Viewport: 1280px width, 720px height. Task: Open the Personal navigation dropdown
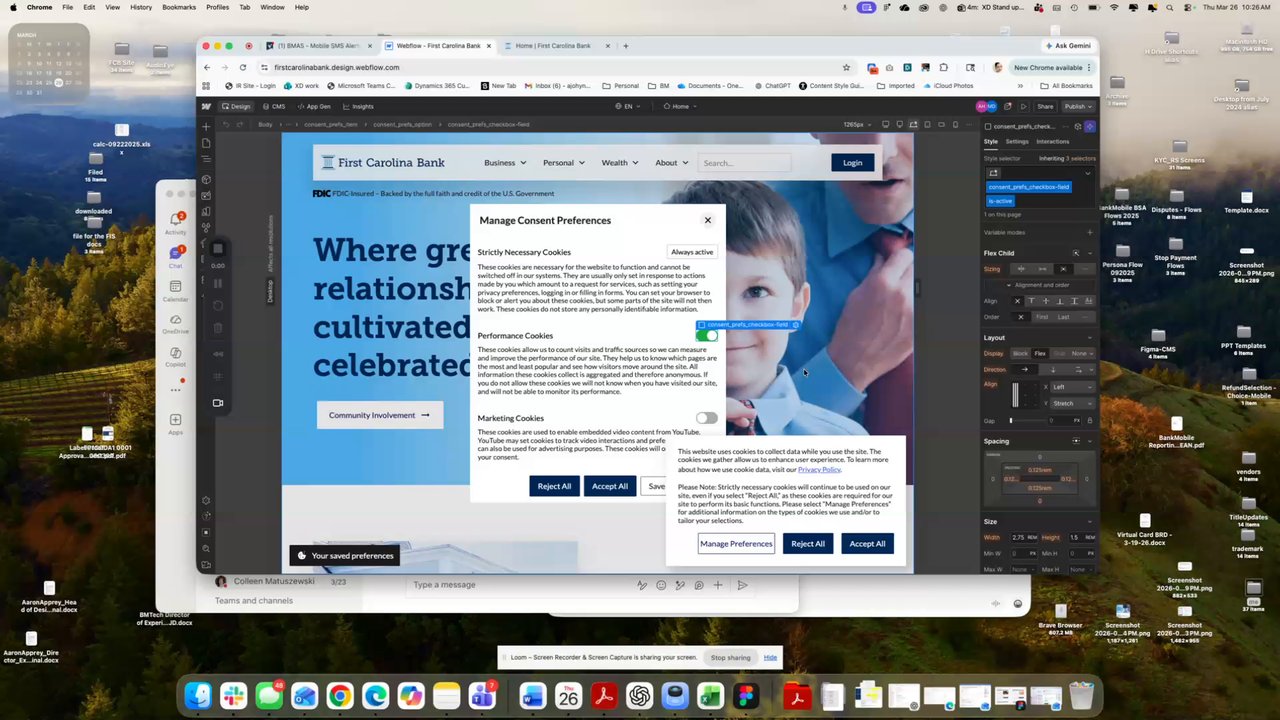564,163
